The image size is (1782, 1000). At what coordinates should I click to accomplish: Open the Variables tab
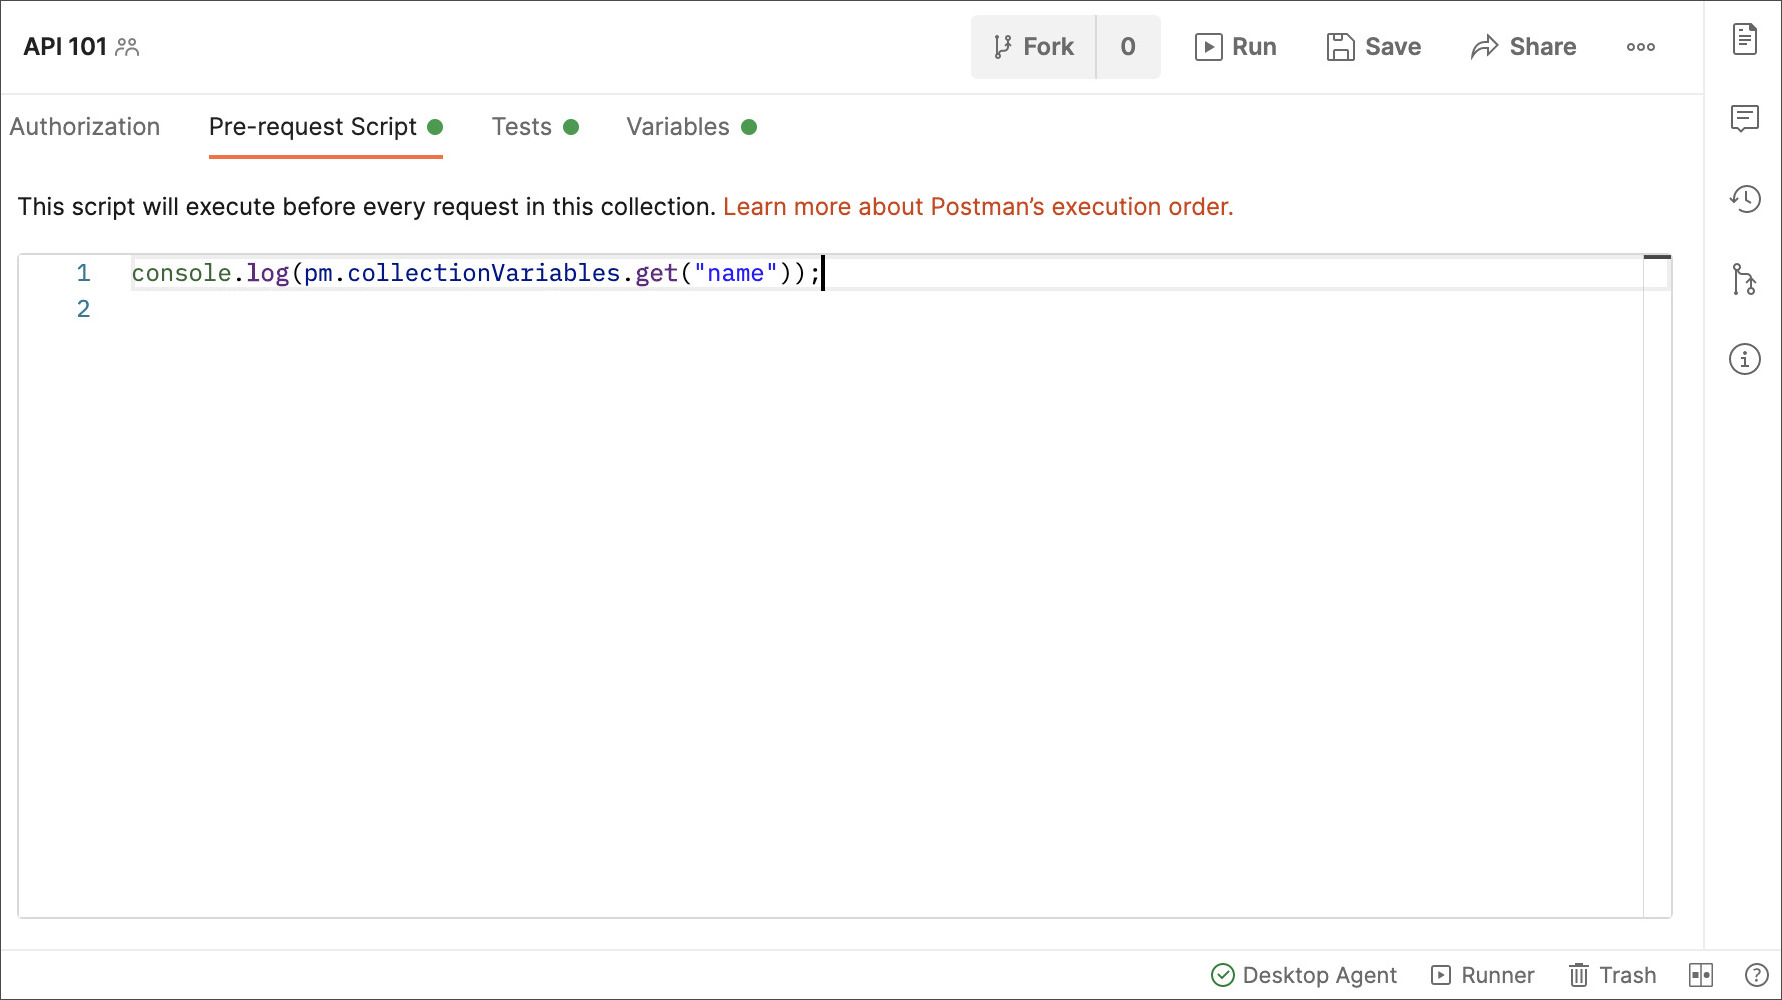[677, 126]
